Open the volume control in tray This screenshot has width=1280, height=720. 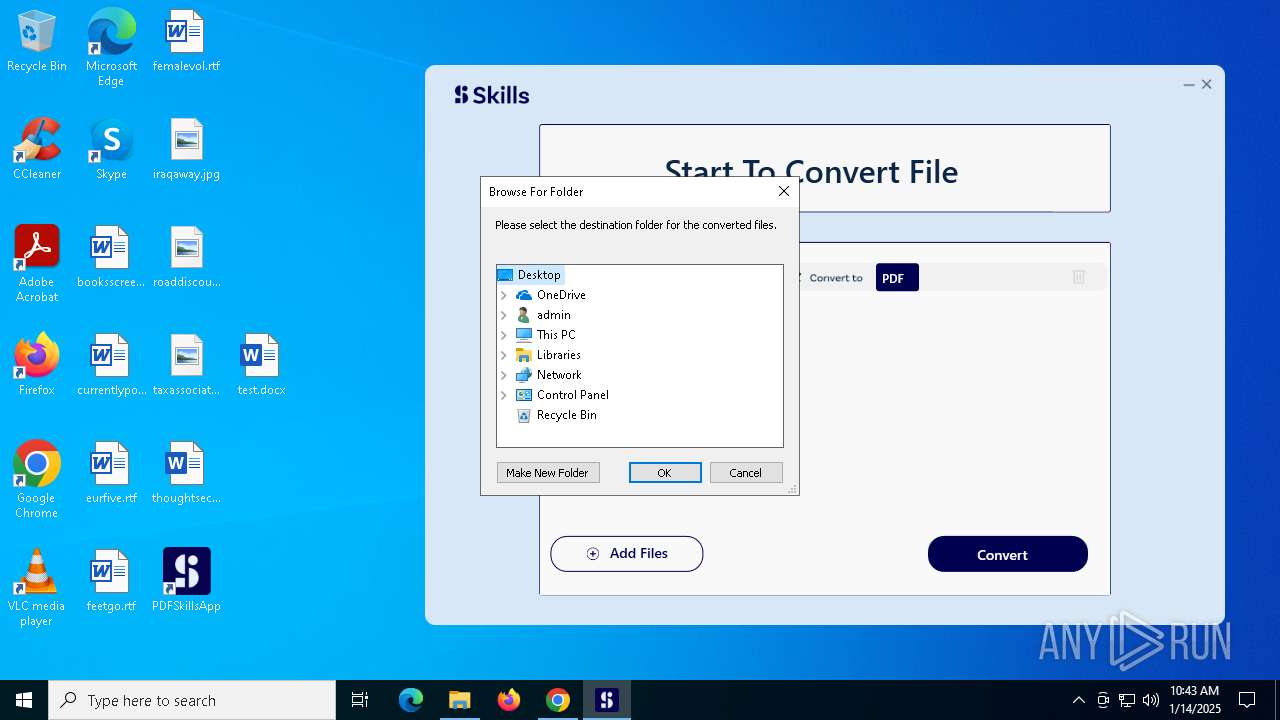1151,700
